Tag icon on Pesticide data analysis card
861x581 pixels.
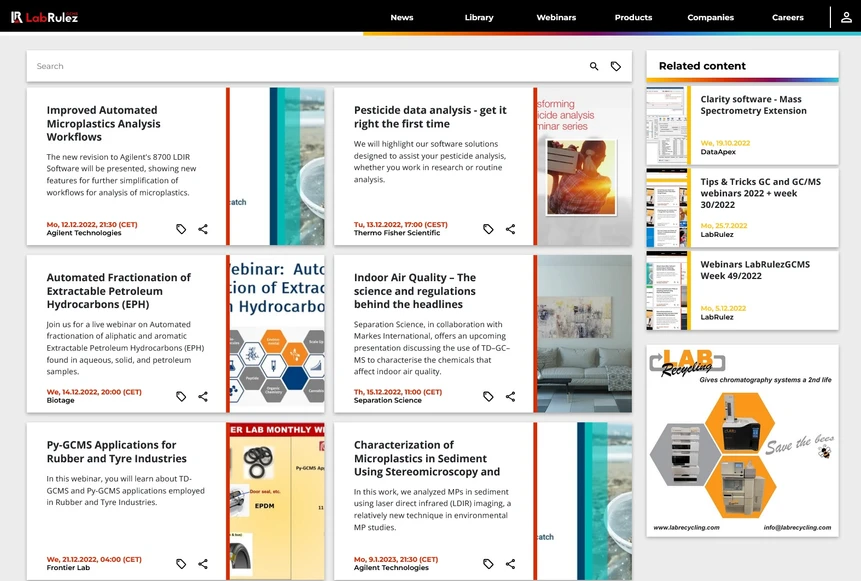point(488,229)
